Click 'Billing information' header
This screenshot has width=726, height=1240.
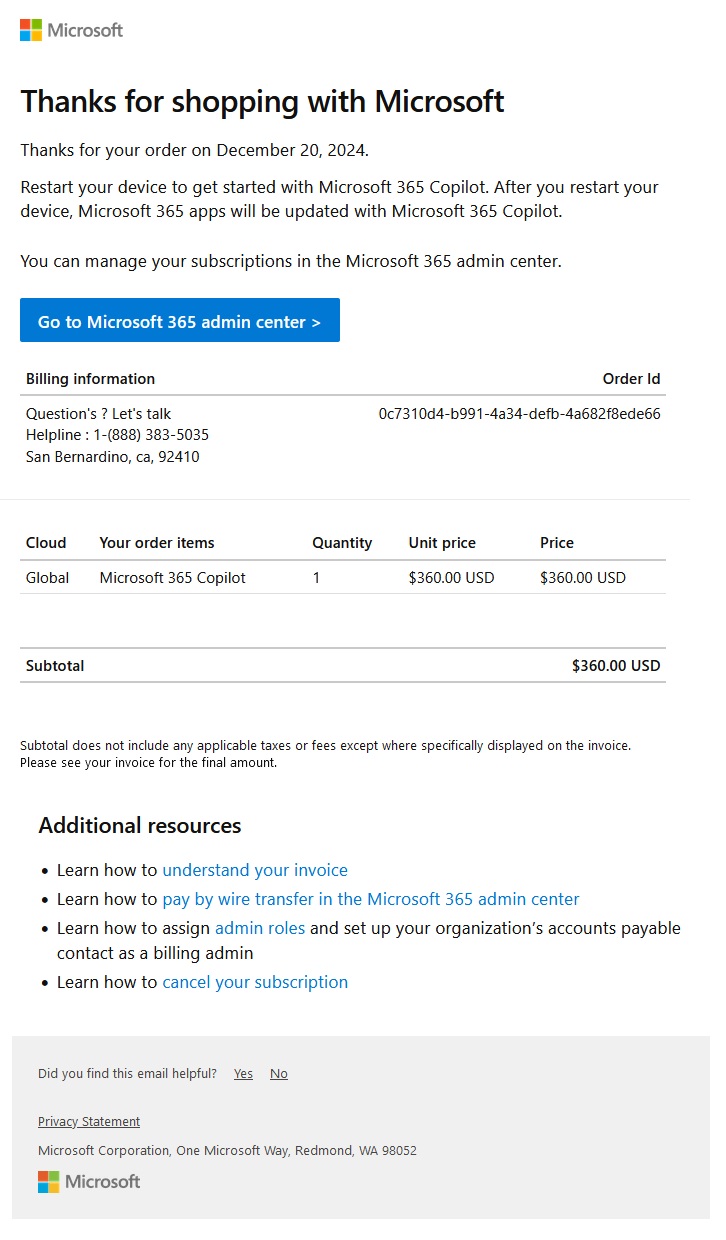tap(90, 378)
